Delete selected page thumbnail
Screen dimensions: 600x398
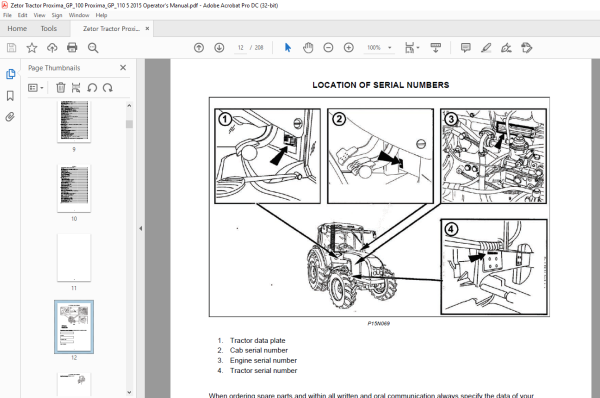[x=60, y=88]
